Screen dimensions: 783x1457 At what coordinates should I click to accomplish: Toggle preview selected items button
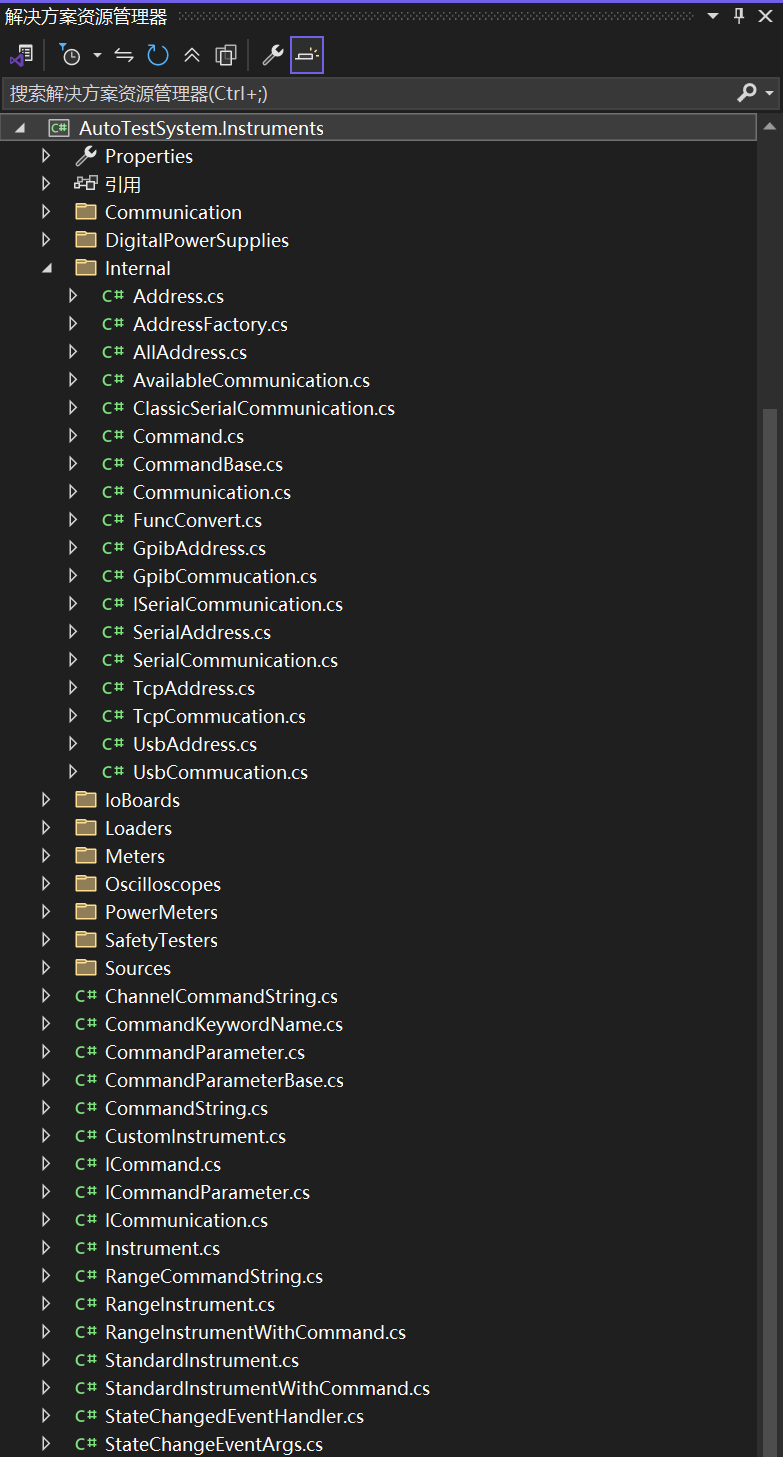point(307,55)
